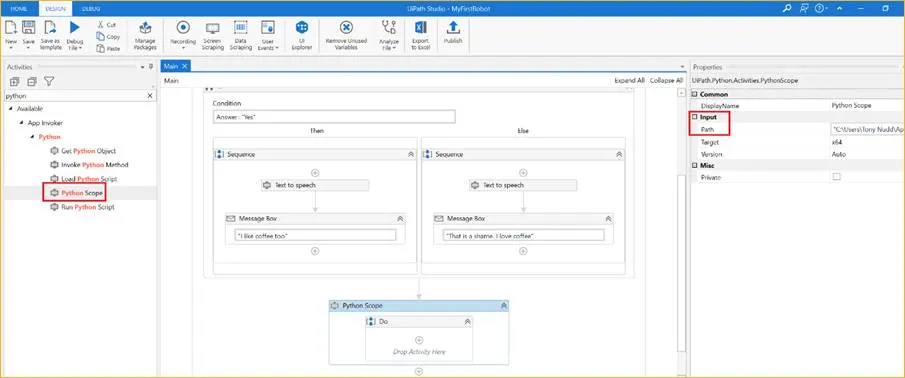Collapse the Python Scope activity
Viewport: 905px width, 378px height.
[503, 306]
